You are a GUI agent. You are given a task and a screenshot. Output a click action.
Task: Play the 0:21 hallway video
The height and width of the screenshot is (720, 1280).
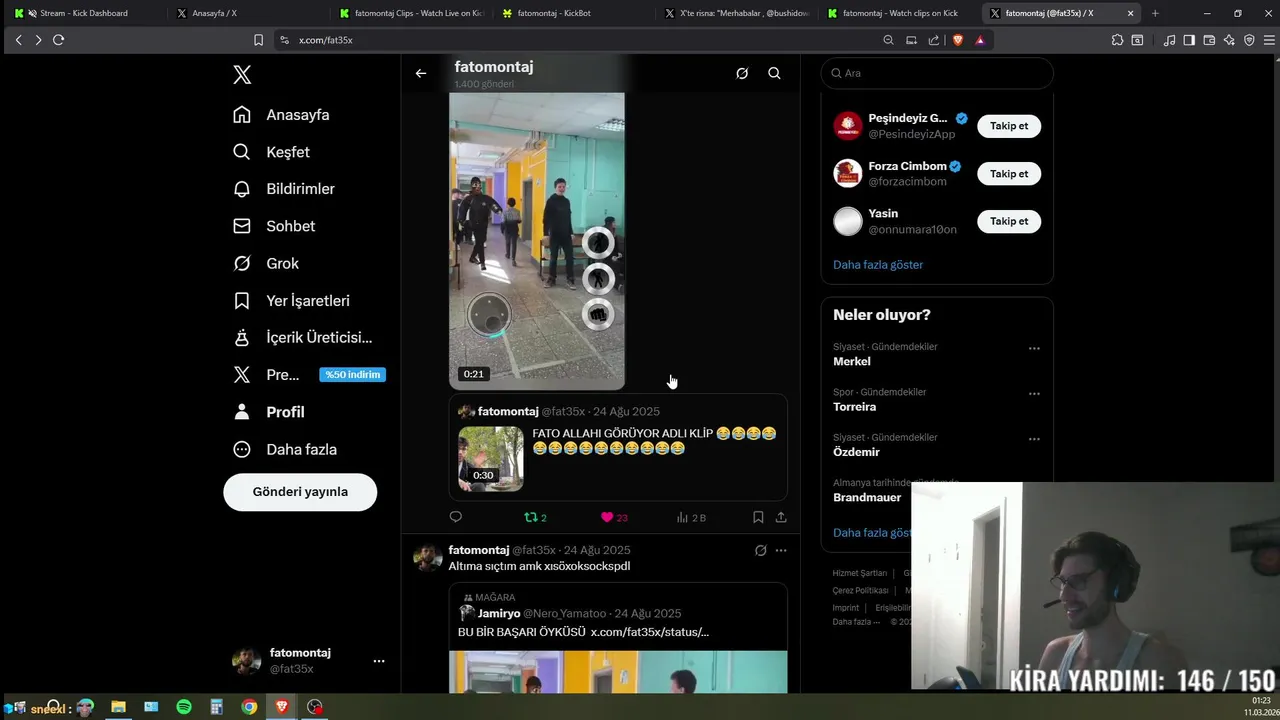point(537,240)
